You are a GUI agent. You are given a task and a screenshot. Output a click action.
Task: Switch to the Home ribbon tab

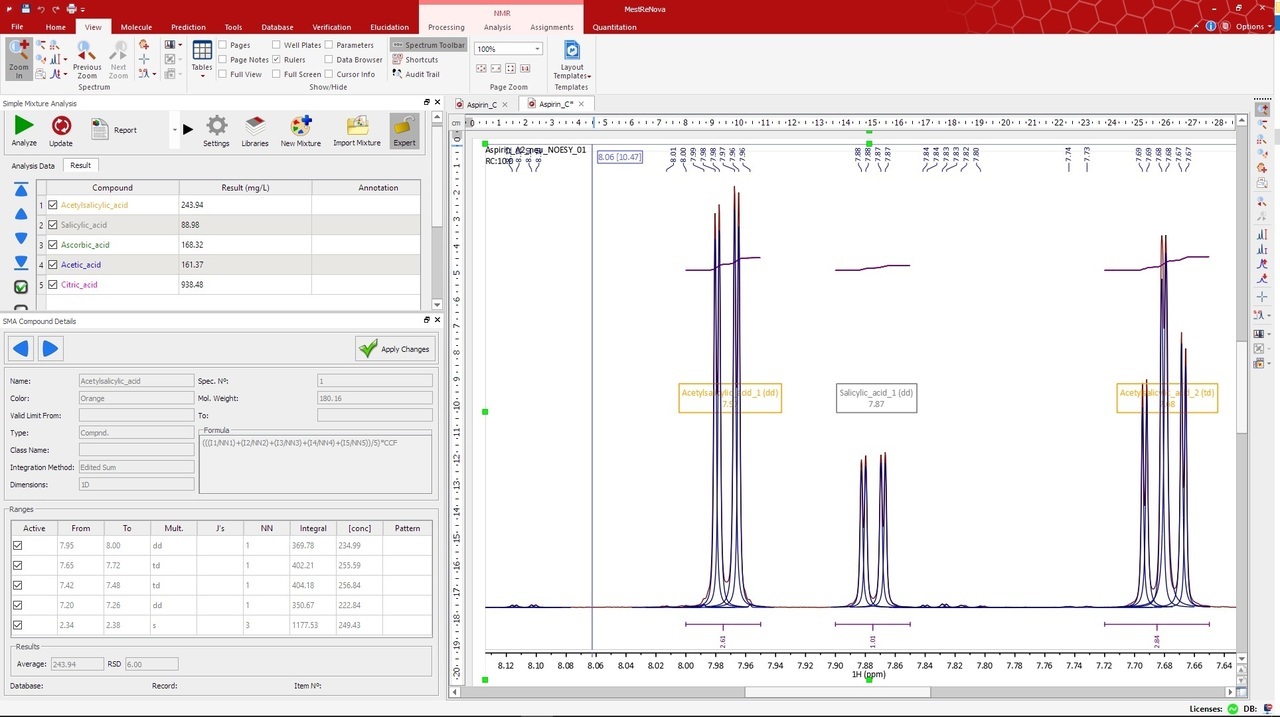click(56, 27)
